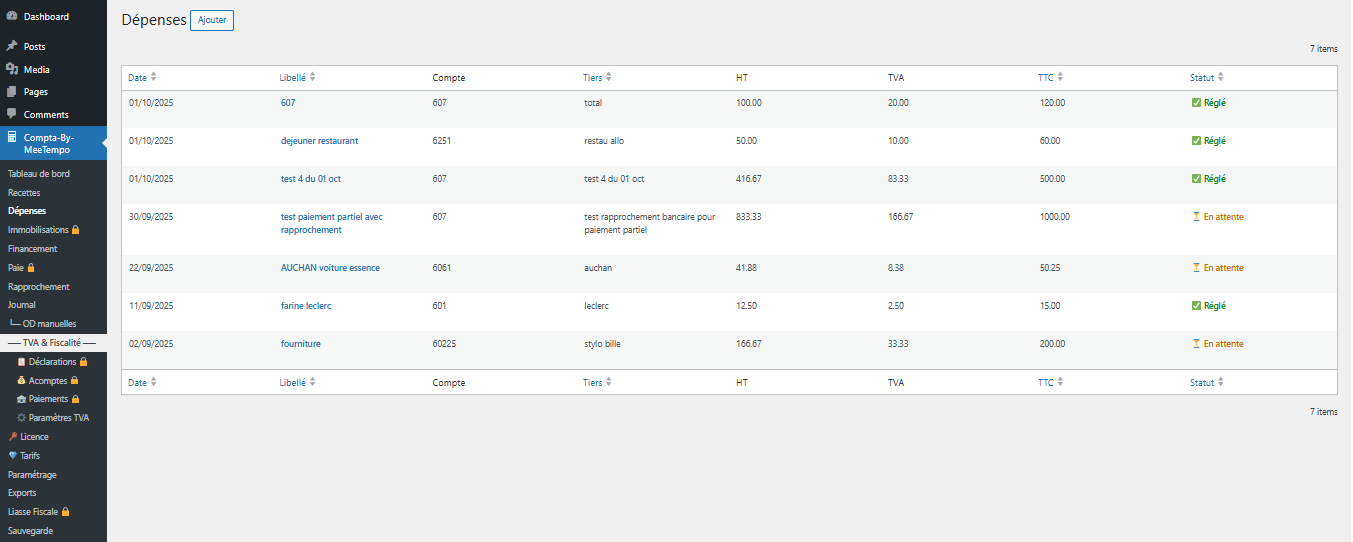The height and width of the screenshot is (542, 1353).
Task: Click the Tarifs diamond icon
Action: point(12,456)
